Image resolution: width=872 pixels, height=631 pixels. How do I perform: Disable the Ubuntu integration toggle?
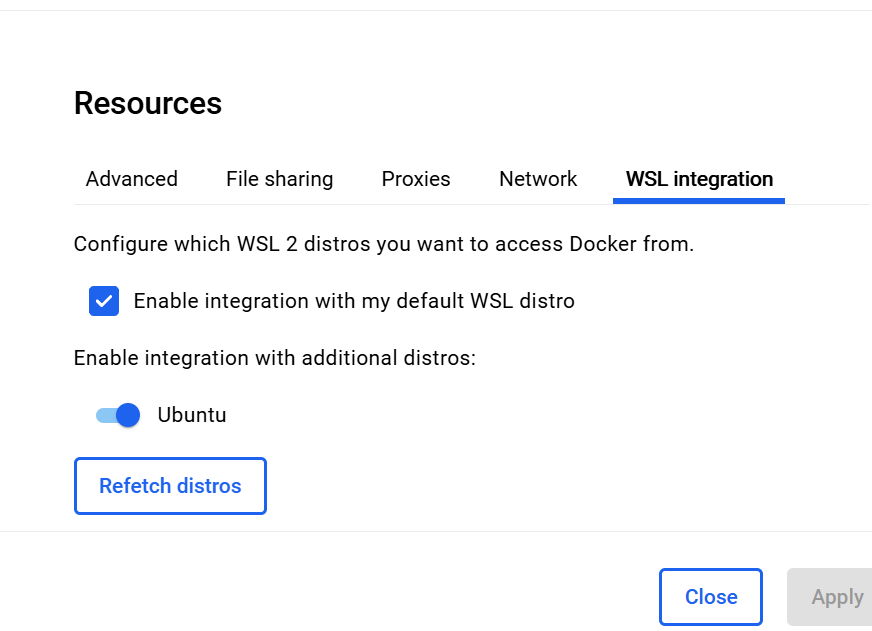118,415
